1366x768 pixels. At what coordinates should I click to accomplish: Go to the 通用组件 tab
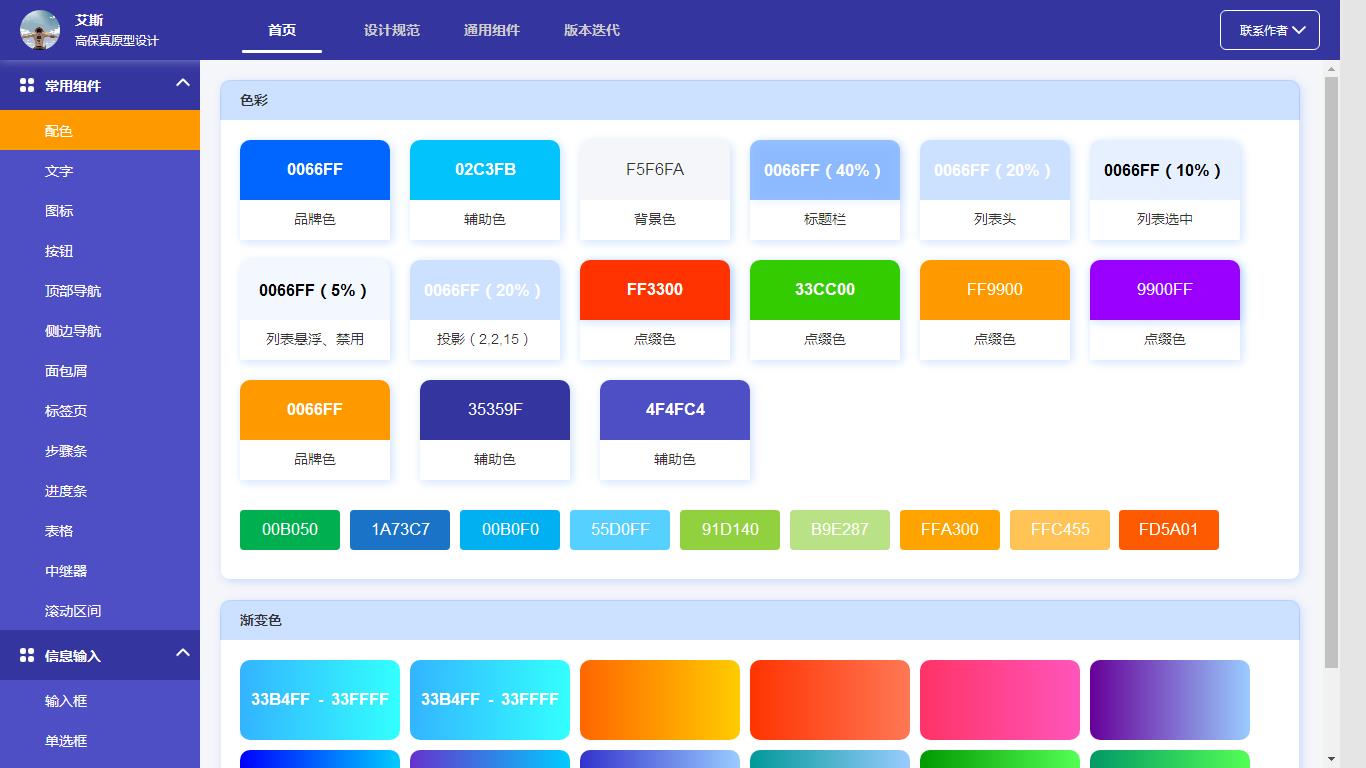(x=492, y=30)
